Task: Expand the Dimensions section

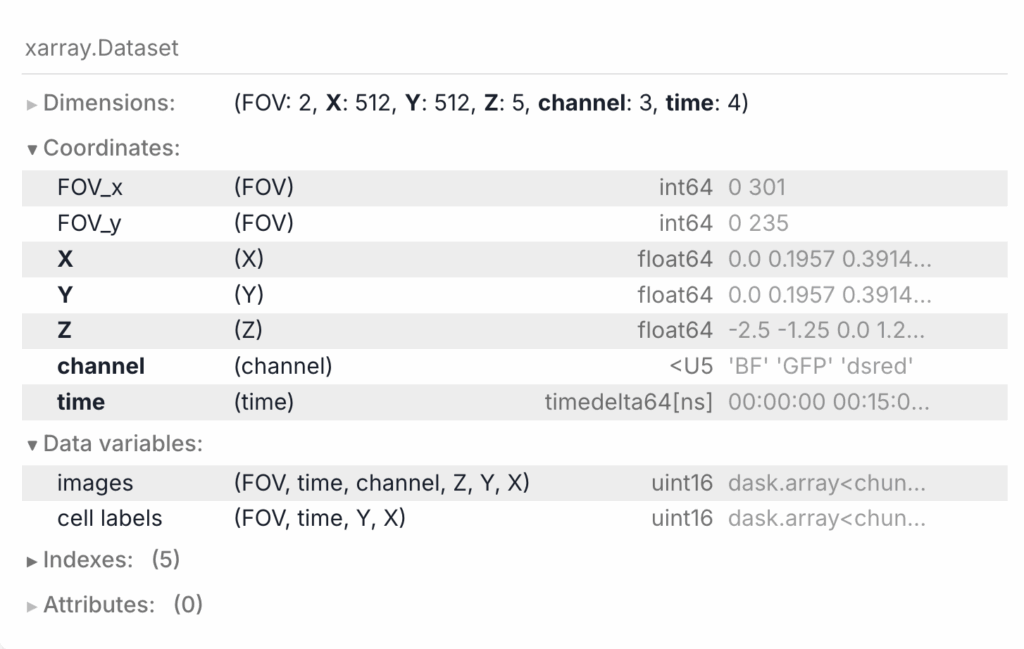Action: click(108, 103)
